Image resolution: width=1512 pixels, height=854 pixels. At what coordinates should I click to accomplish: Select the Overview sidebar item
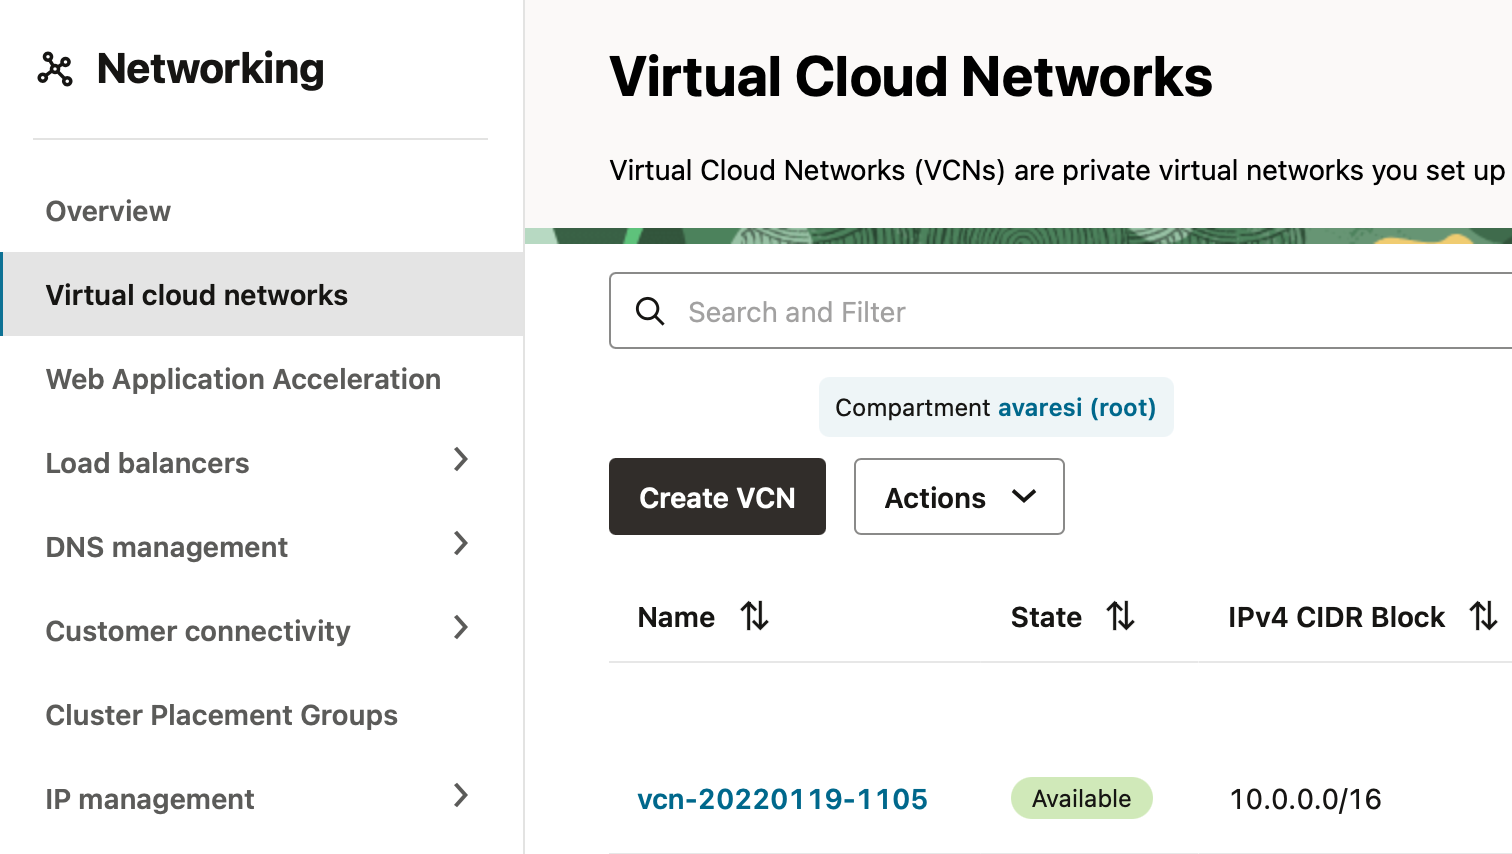coord(107,211)
